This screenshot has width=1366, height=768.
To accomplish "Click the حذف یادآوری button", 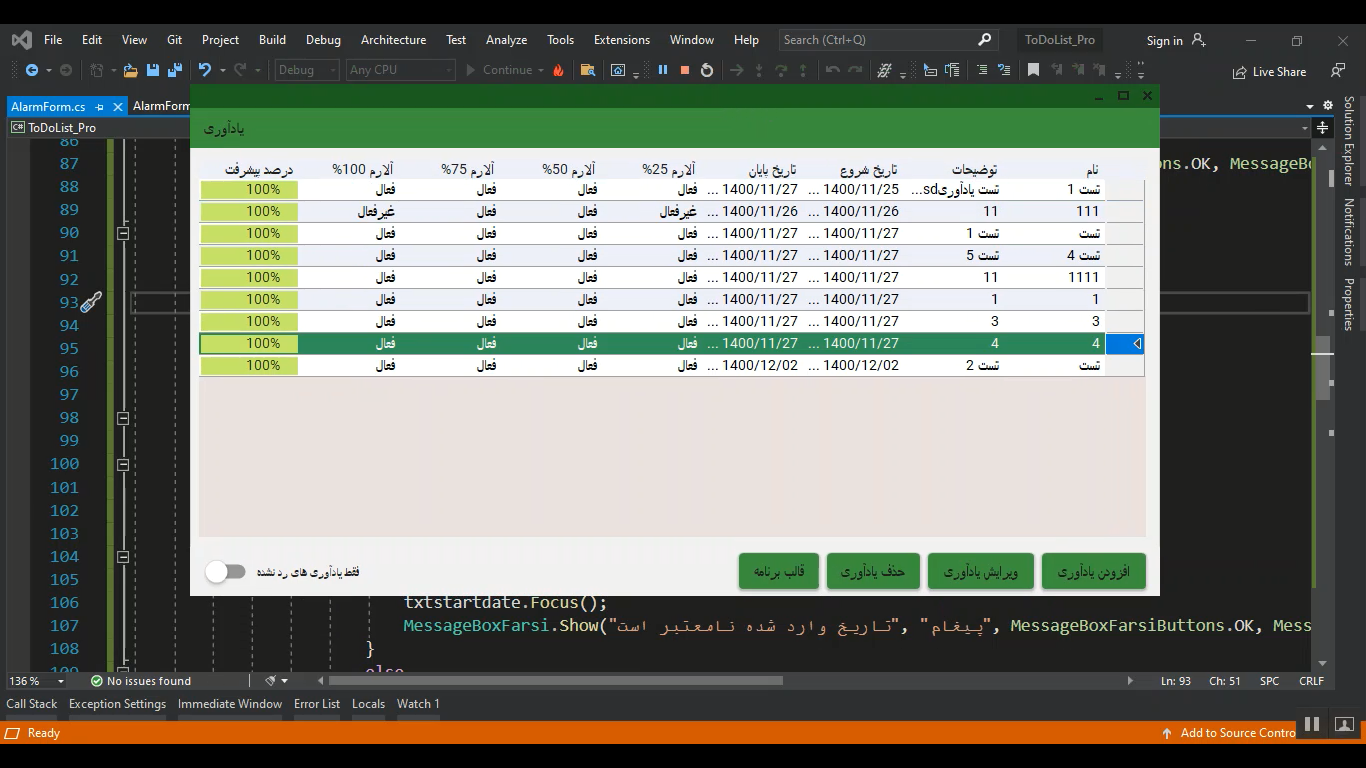I will coord(872,572).
